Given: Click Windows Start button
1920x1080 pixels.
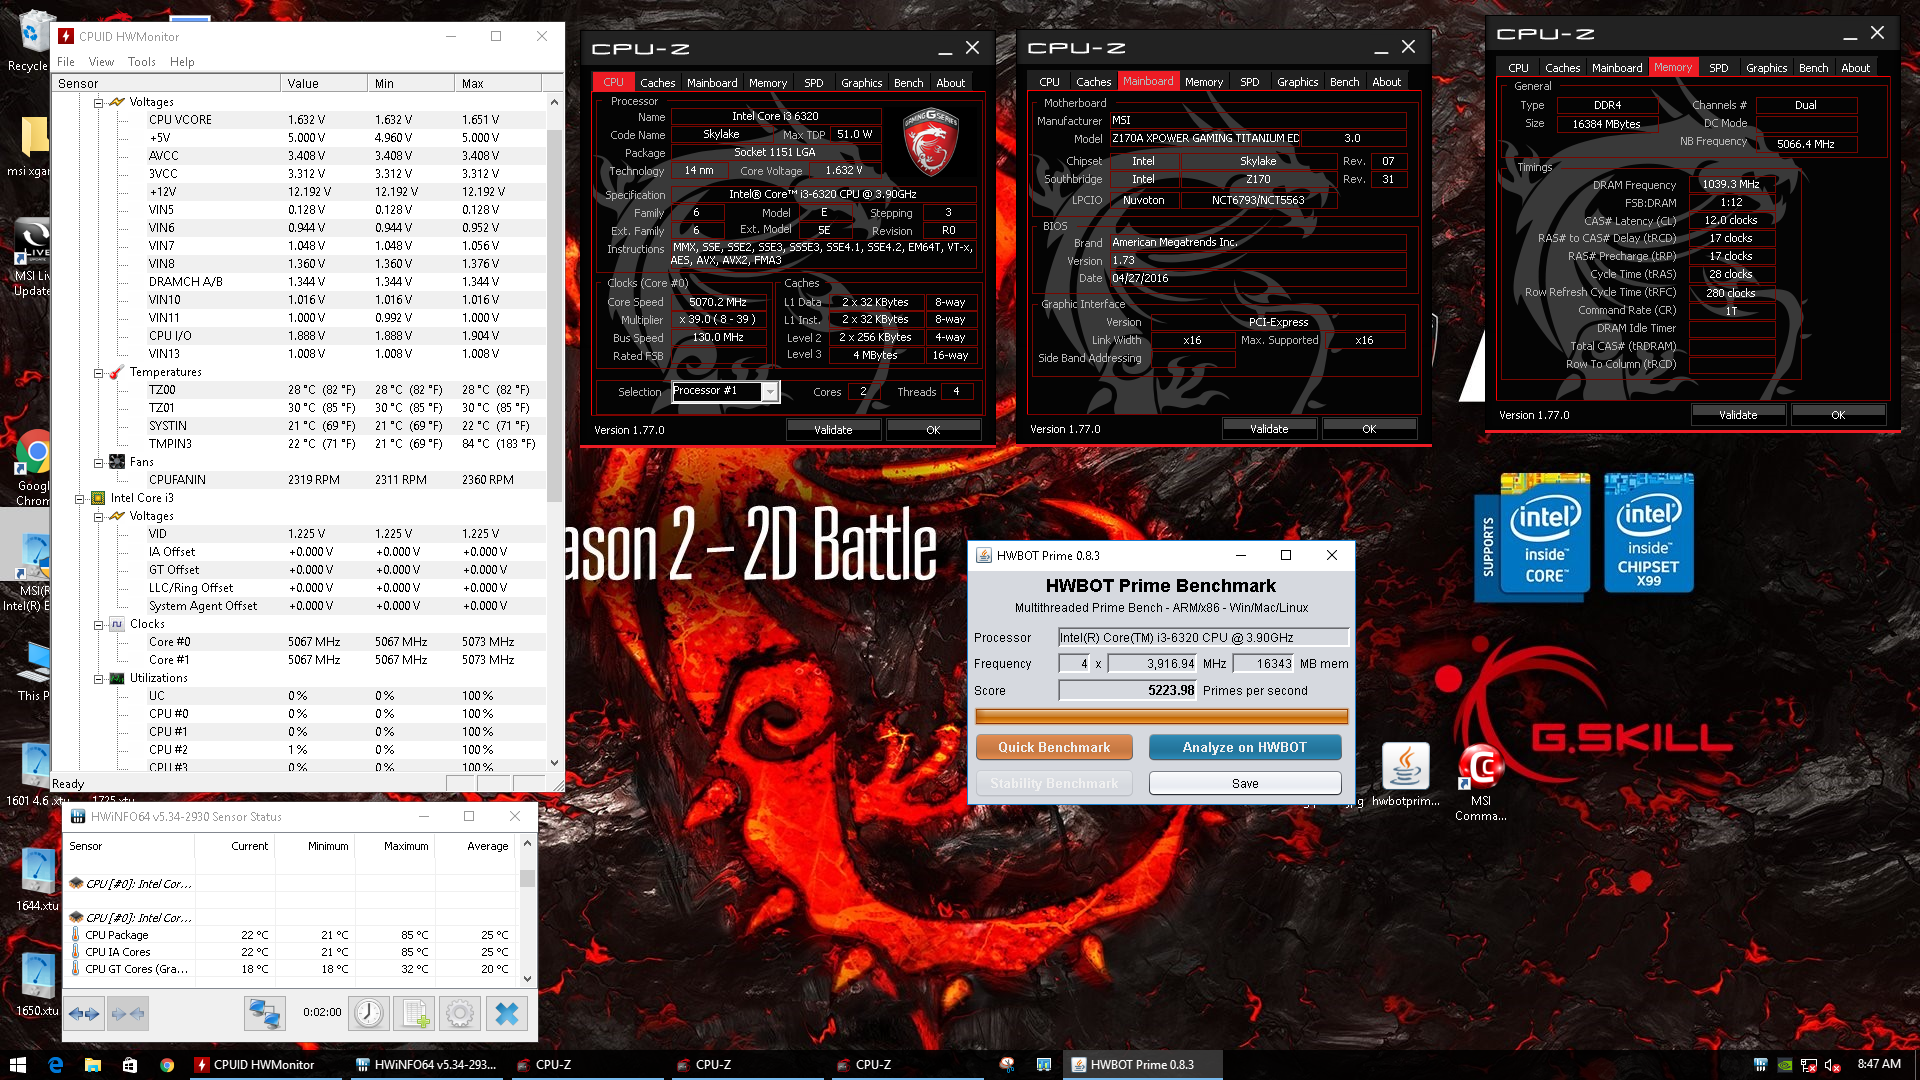Looking at the screenshot, I should [17, 1065].
